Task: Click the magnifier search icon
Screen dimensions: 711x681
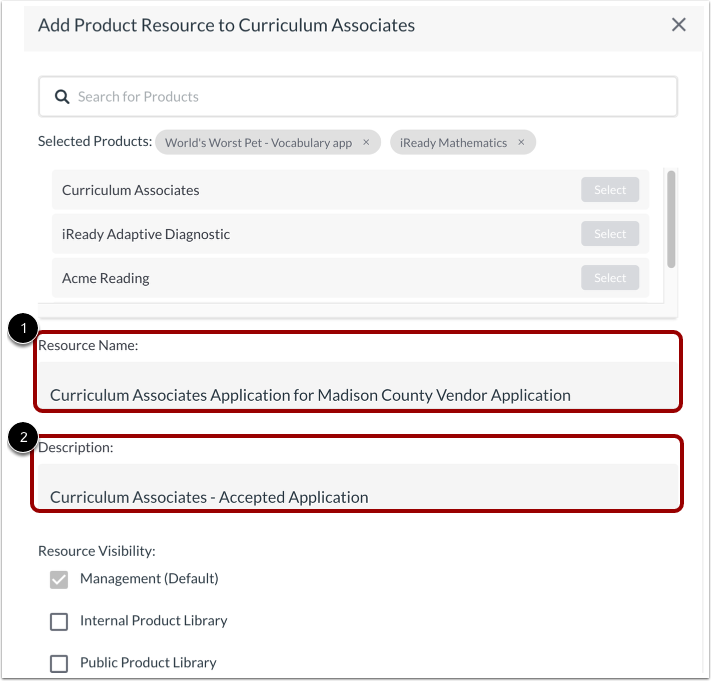Action: (62, 97)
